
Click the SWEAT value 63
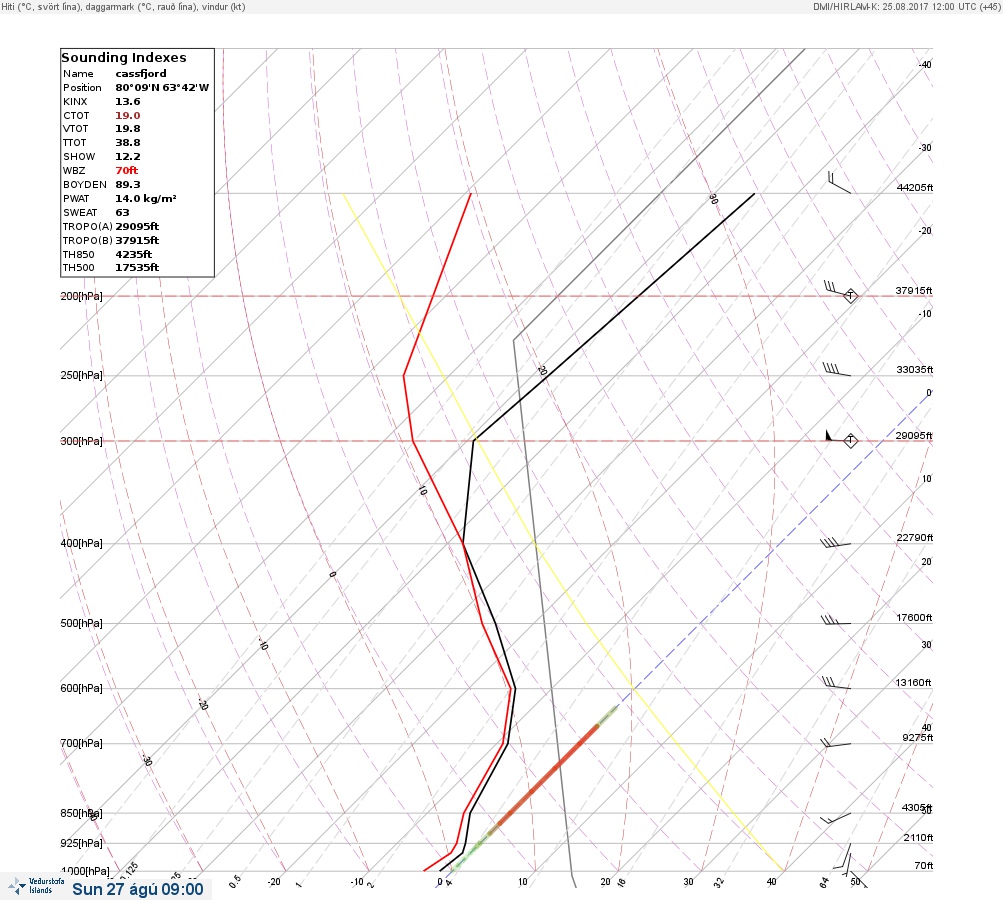click(122, 212)
